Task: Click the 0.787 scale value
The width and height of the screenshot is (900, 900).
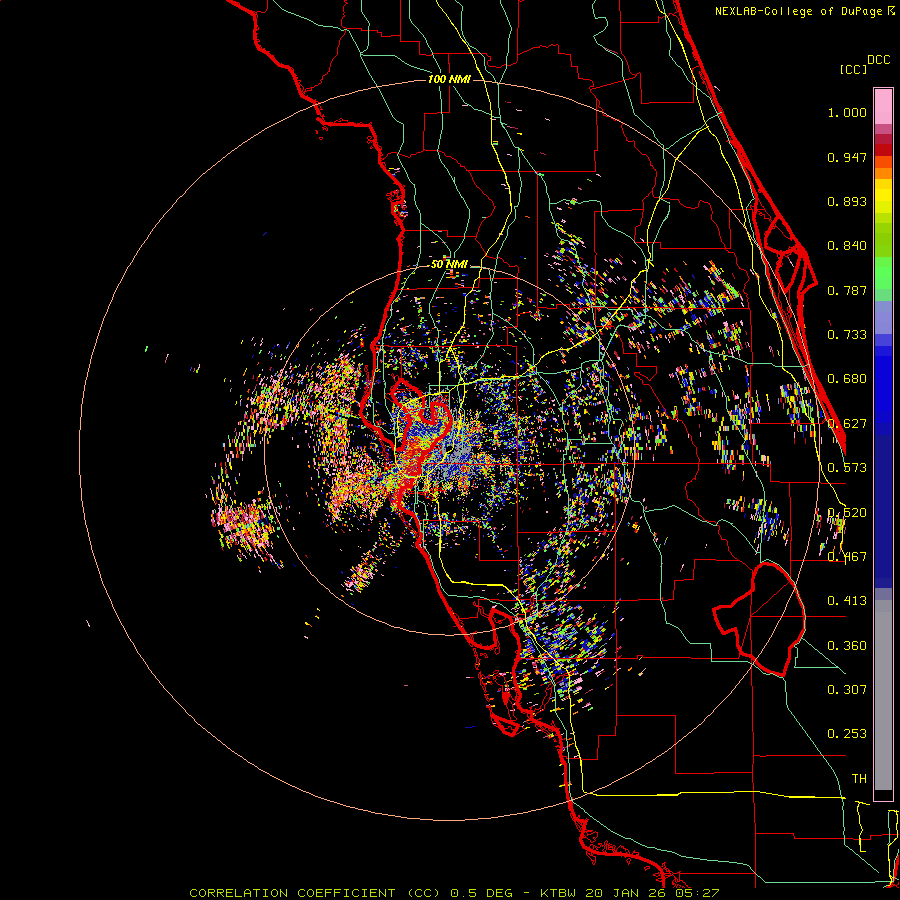Action: tap(847, 290)
